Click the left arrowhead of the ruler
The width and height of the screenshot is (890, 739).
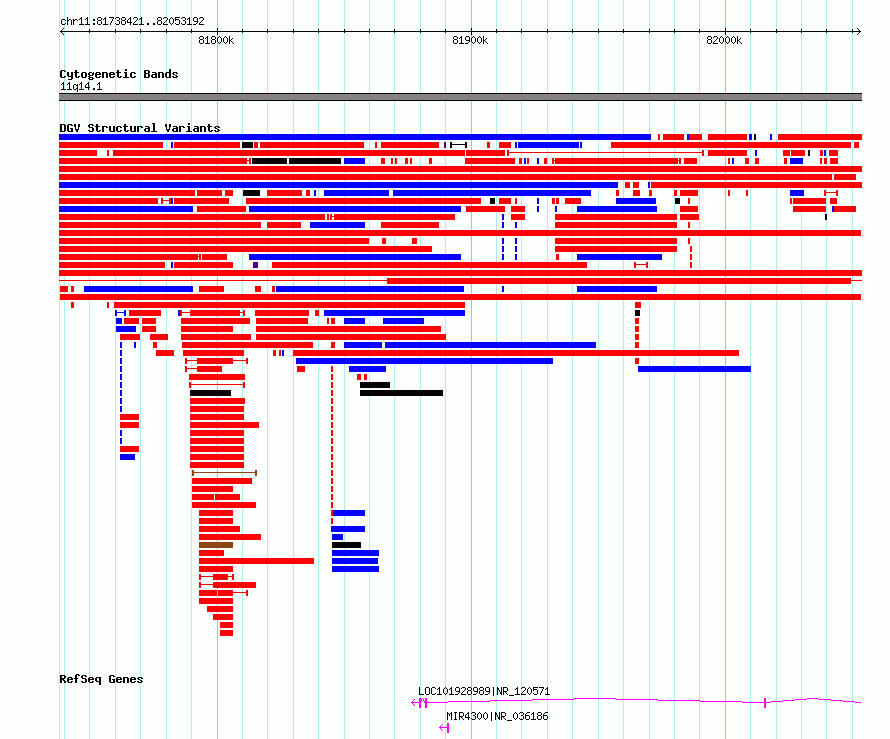coord(62,31)
